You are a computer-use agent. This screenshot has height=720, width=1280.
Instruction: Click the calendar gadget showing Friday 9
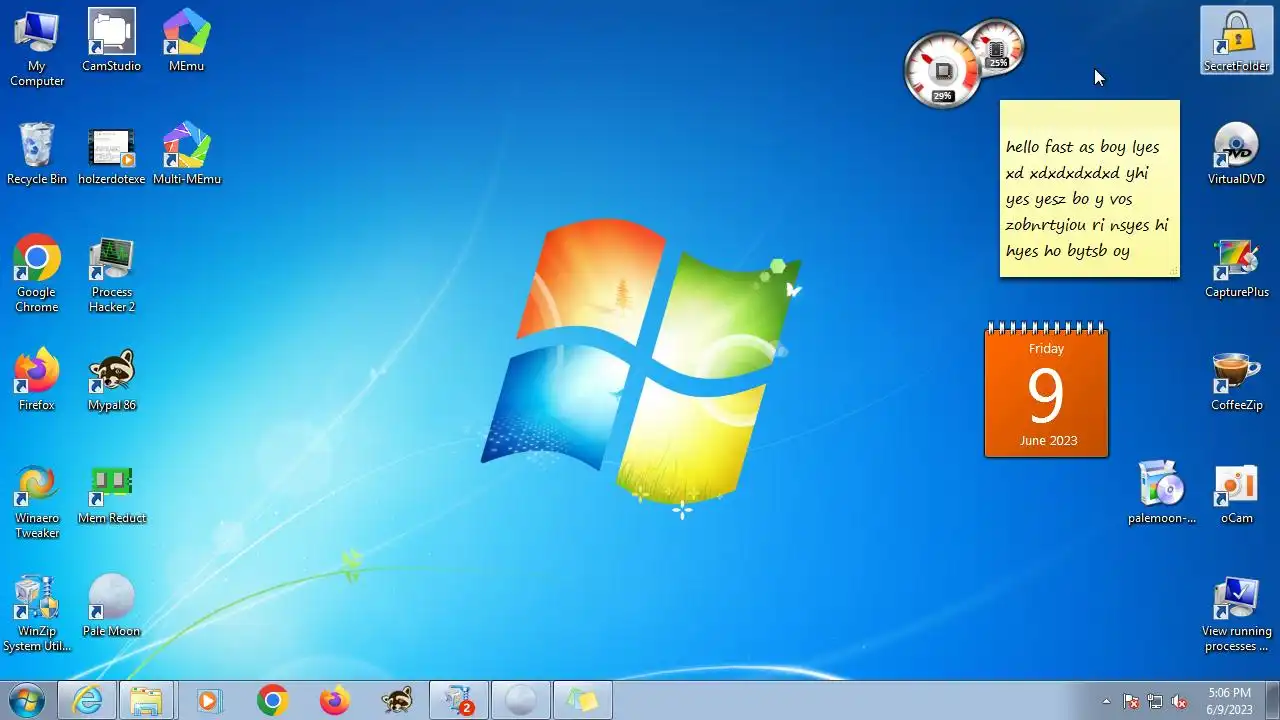1046,390
